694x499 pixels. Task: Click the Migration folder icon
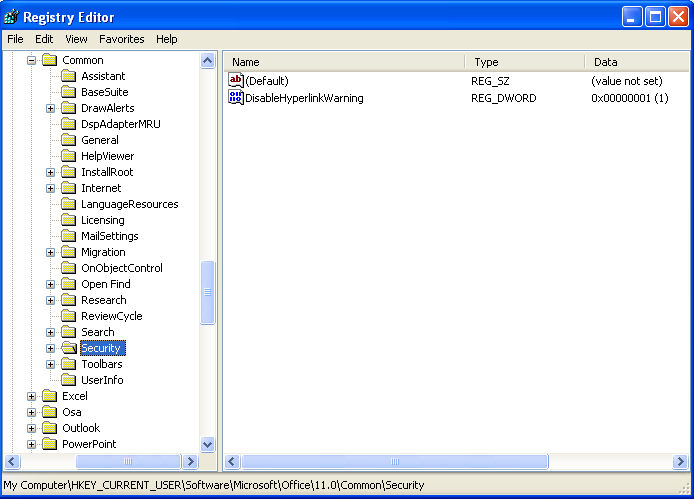coord(69,252)
